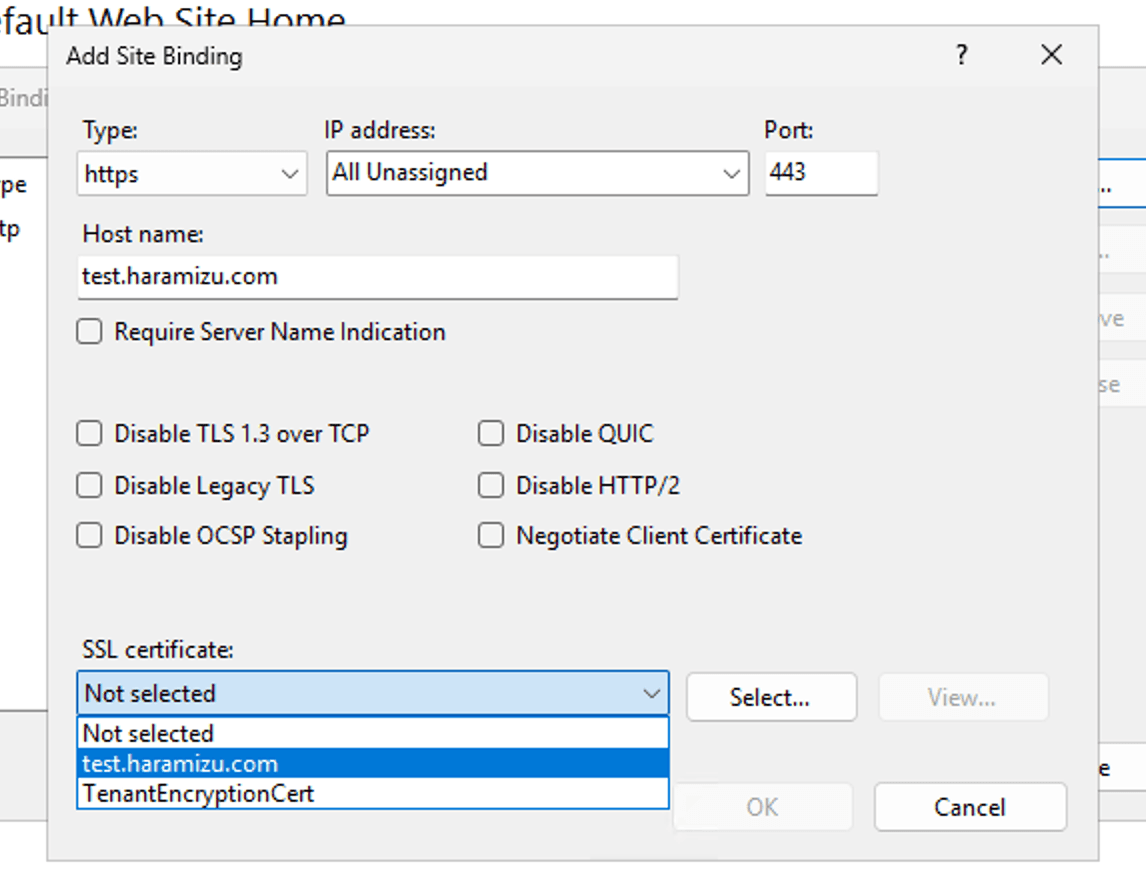Check Disable TLS 1.3 over TCP
This screenshot has height=880, width=1146.
click(90, 434)
